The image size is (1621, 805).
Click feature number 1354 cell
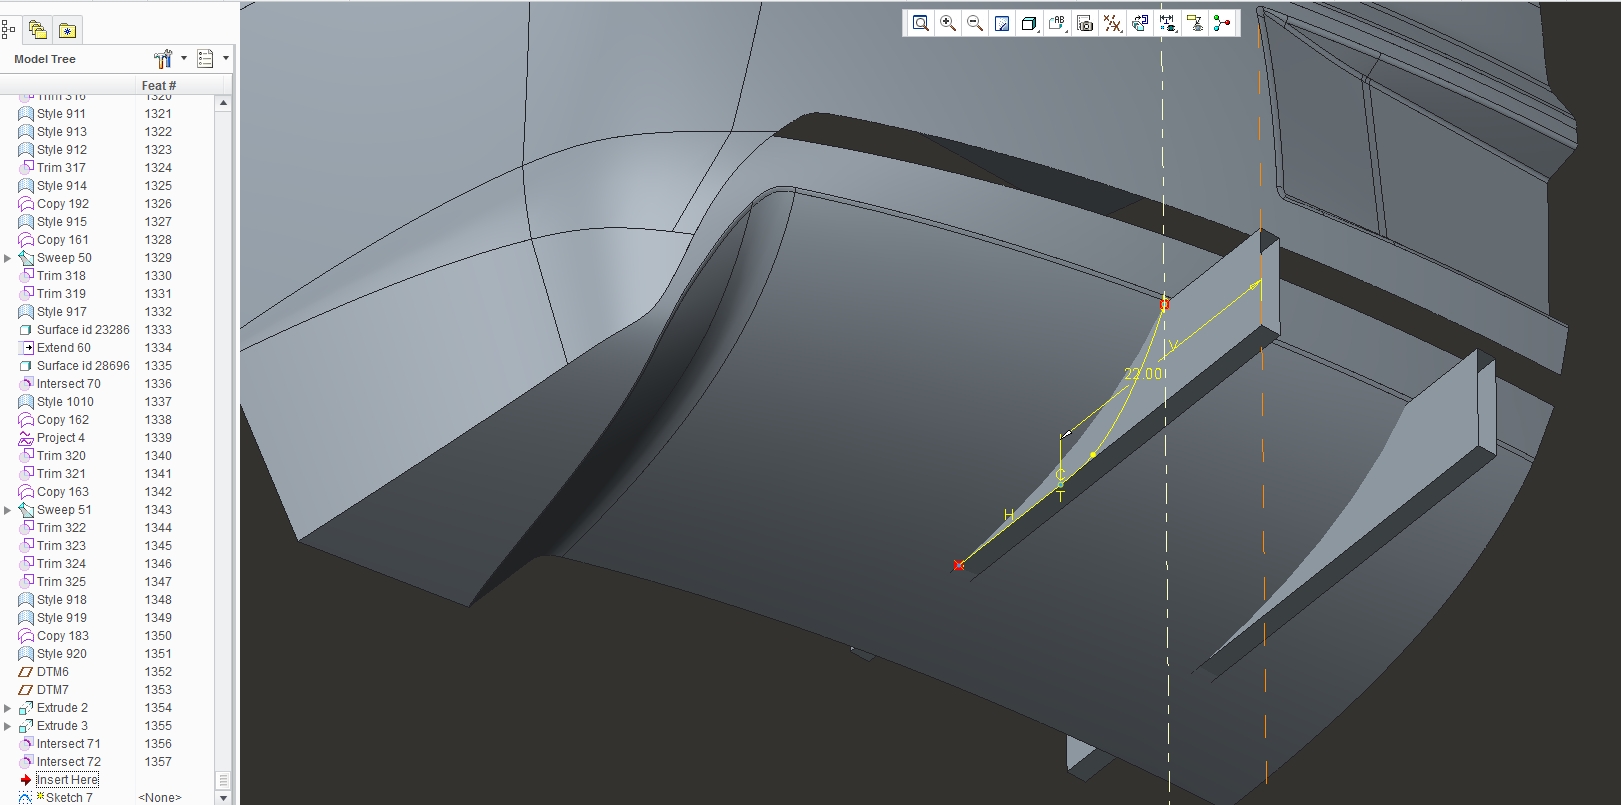tap(158, 708)
